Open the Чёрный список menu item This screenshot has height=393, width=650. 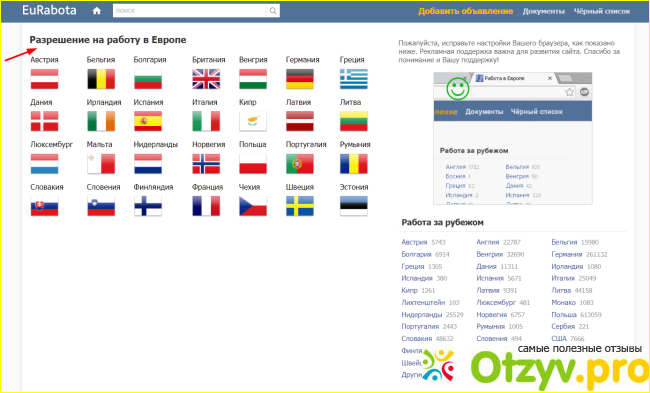coord(602,11)
